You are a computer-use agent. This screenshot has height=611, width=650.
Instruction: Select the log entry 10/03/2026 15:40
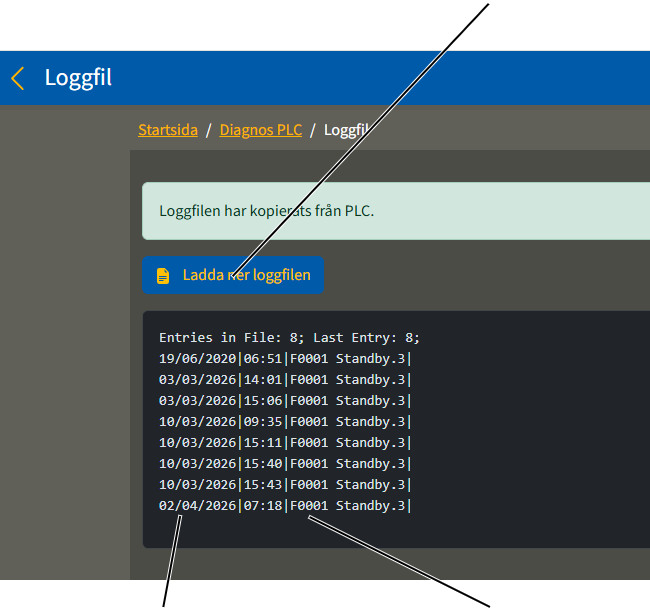point(285,464)
